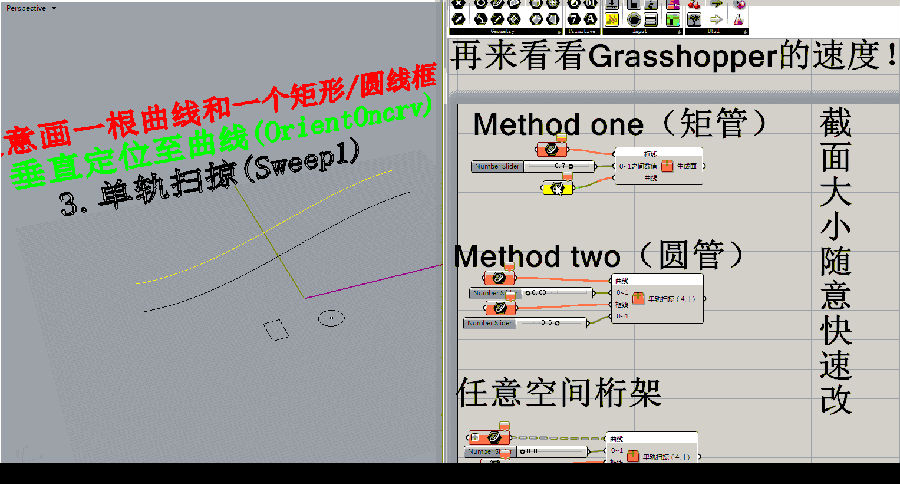The width and height of the screenshot is (900, 484).
Task: Click the orange curve parameter in Method one
Action: click(x=552, y=149)
